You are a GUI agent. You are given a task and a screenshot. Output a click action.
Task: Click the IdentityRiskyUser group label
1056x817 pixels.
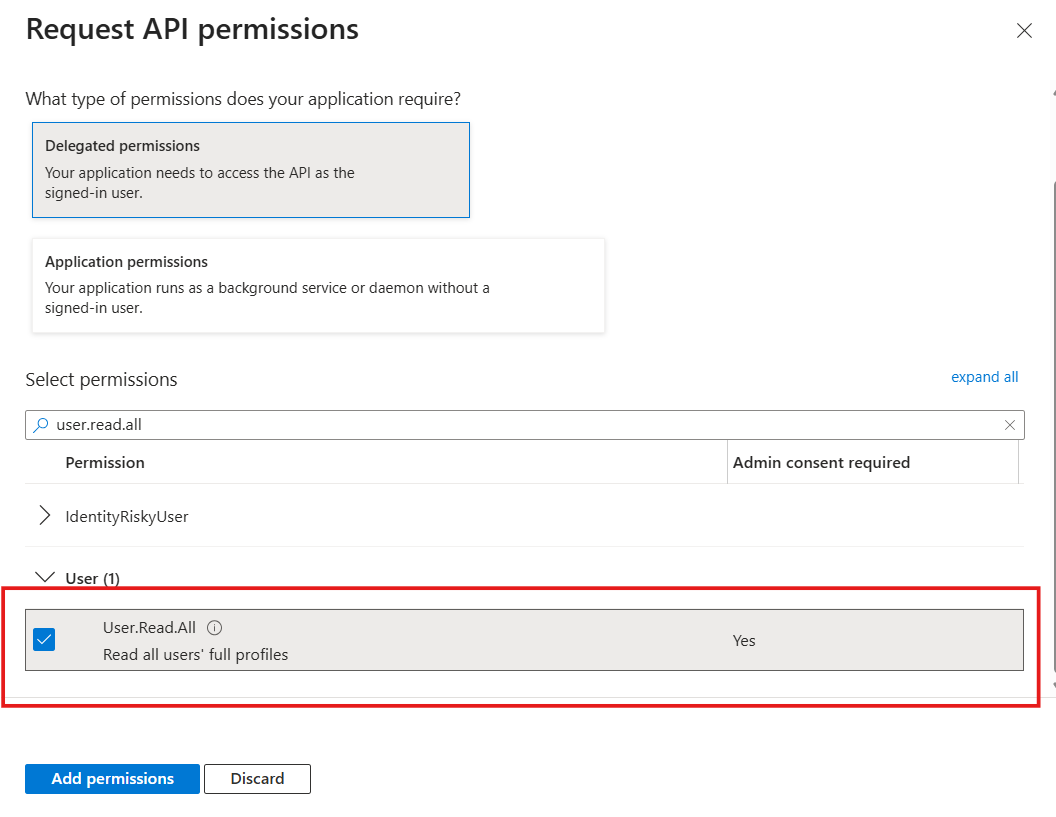127,517
